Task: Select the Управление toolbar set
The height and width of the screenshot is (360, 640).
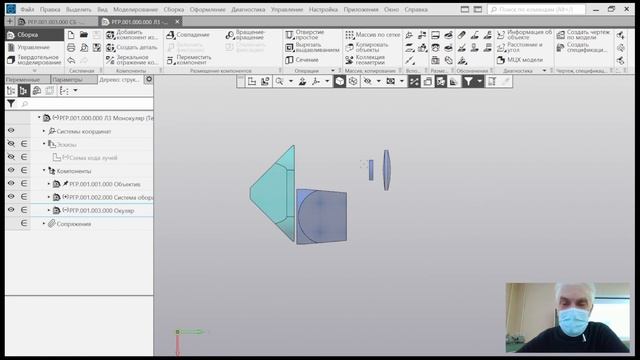Action: (x=33, y=47)
